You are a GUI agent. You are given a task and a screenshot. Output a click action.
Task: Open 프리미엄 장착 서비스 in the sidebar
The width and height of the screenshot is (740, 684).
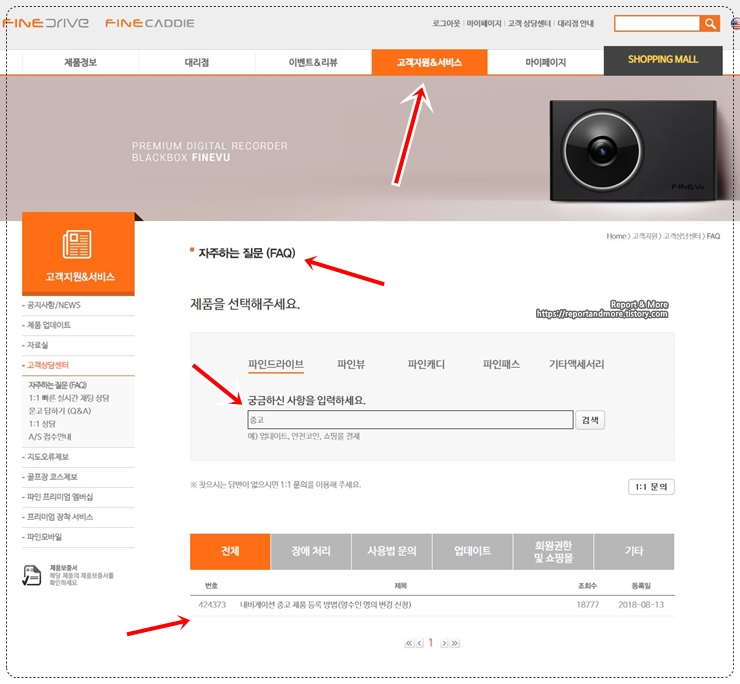60,517
